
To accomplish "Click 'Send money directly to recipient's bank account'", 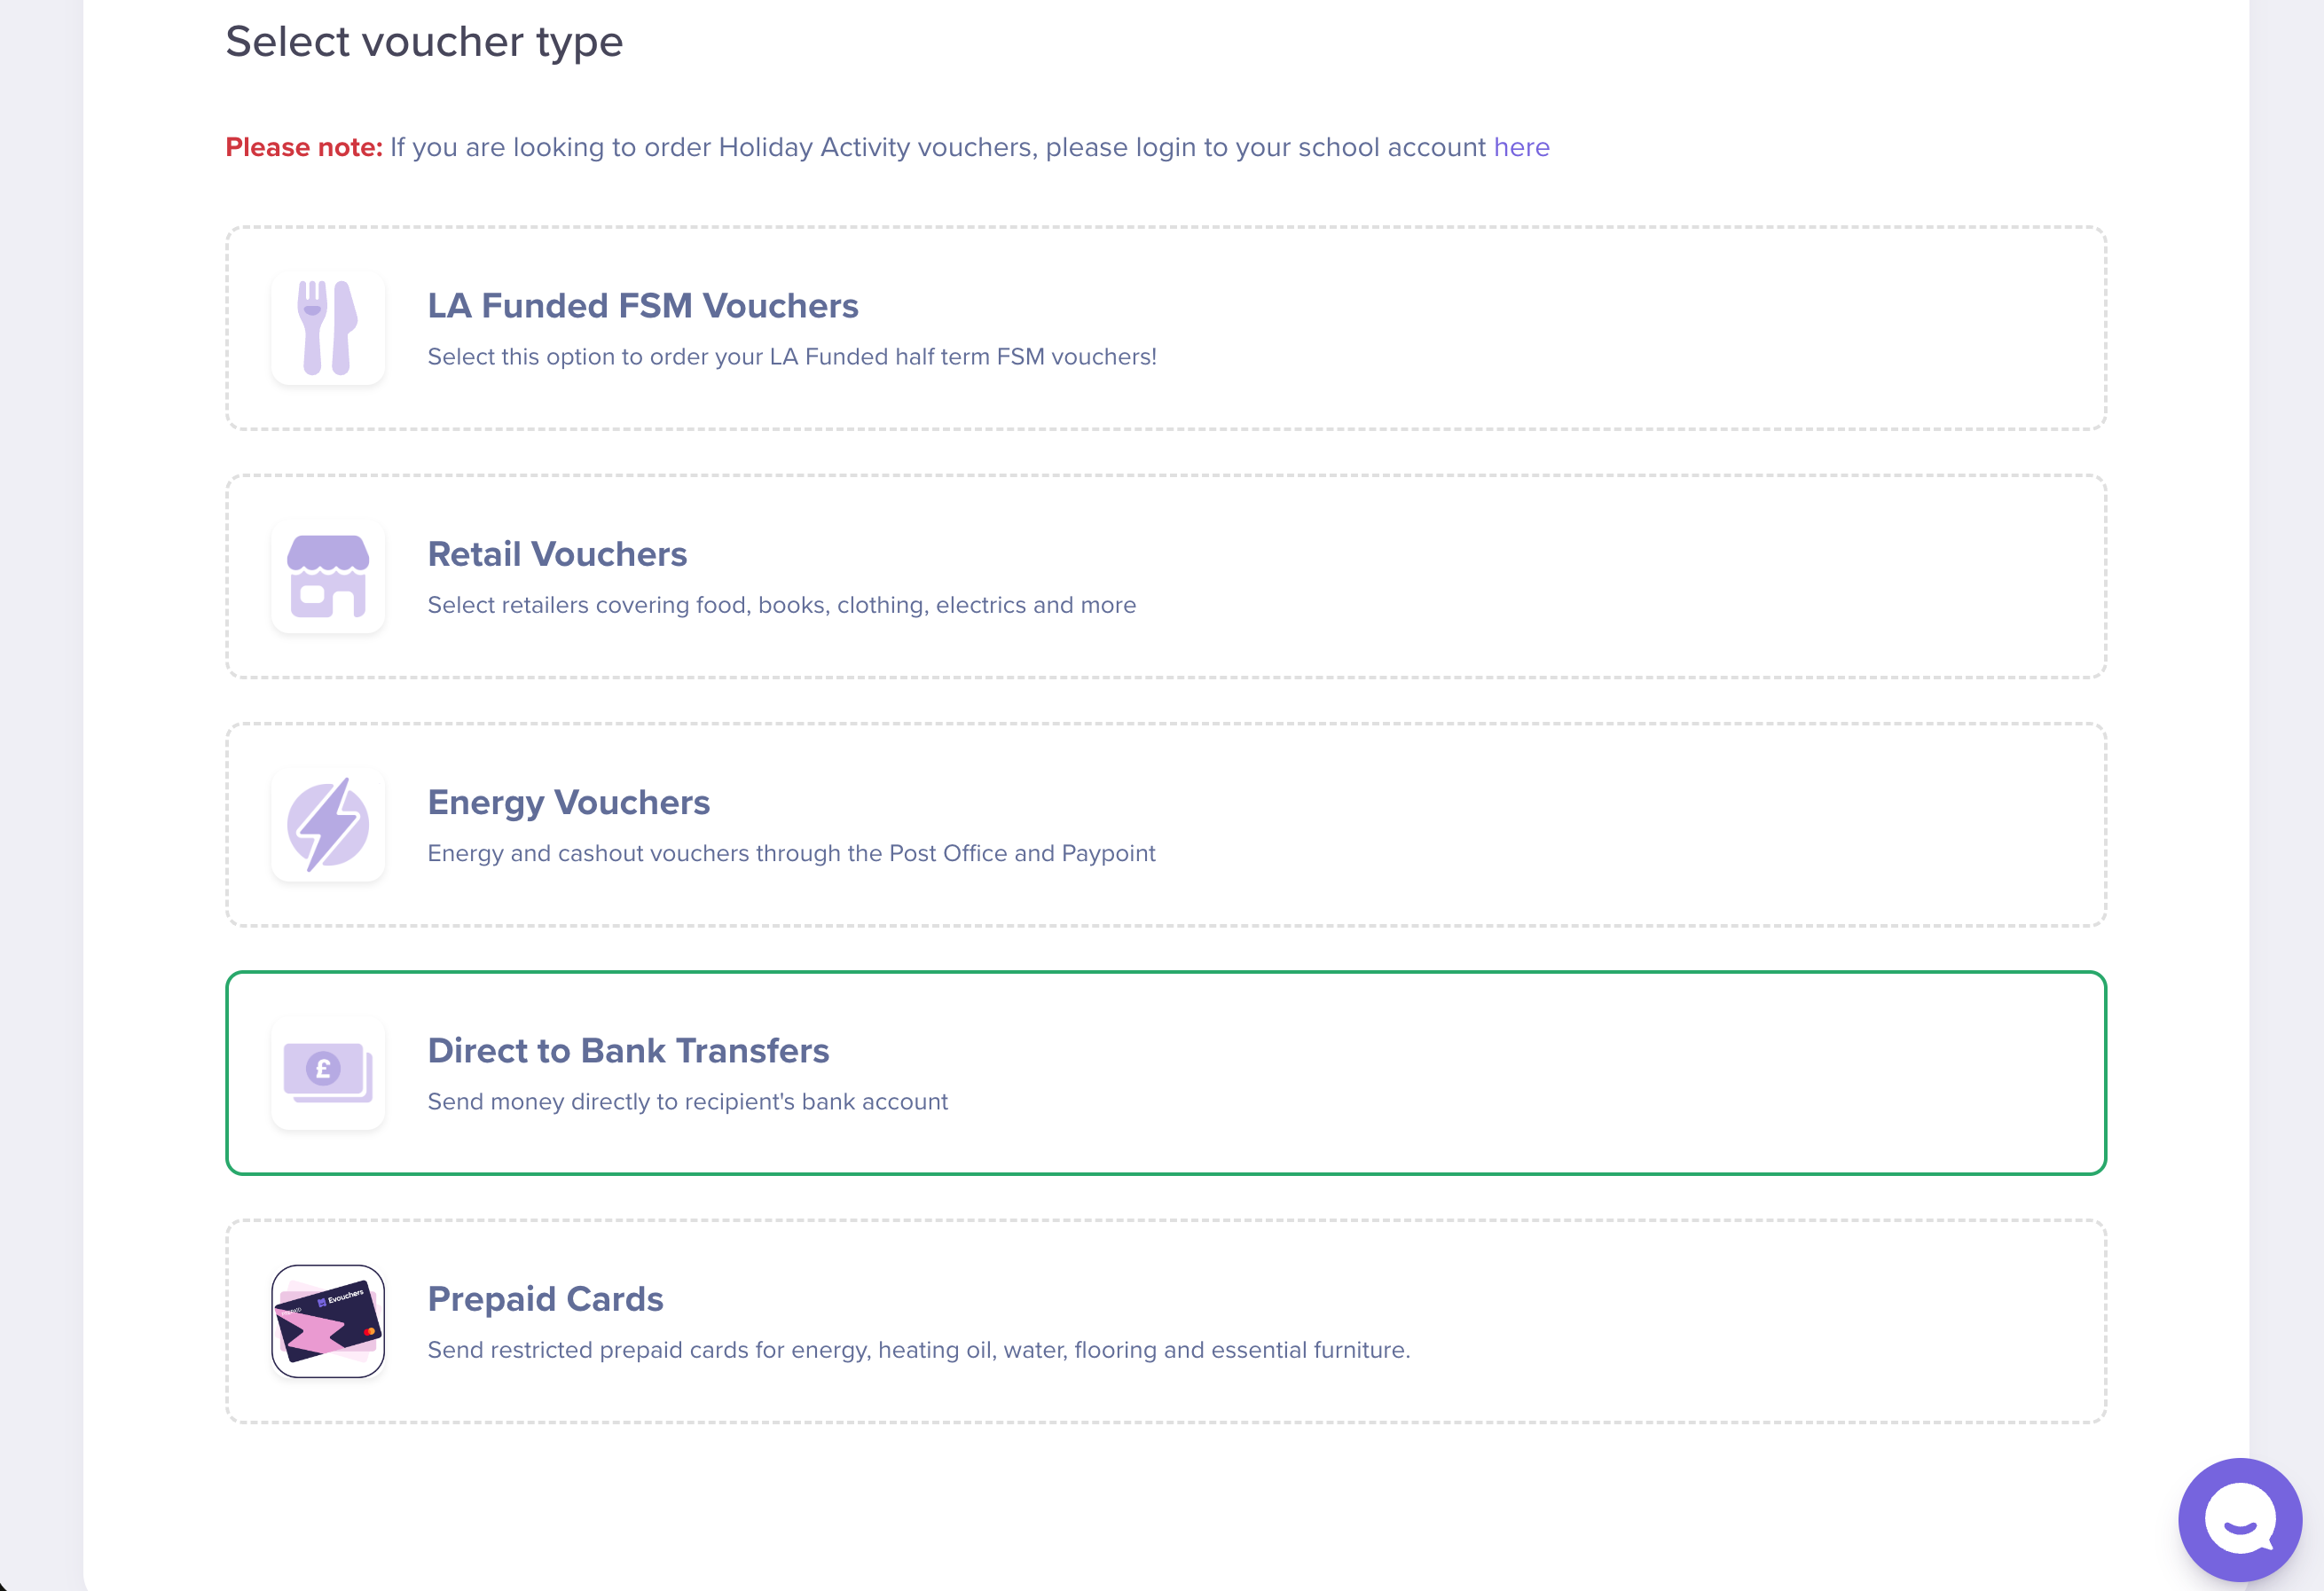I will click(687, 1101).
